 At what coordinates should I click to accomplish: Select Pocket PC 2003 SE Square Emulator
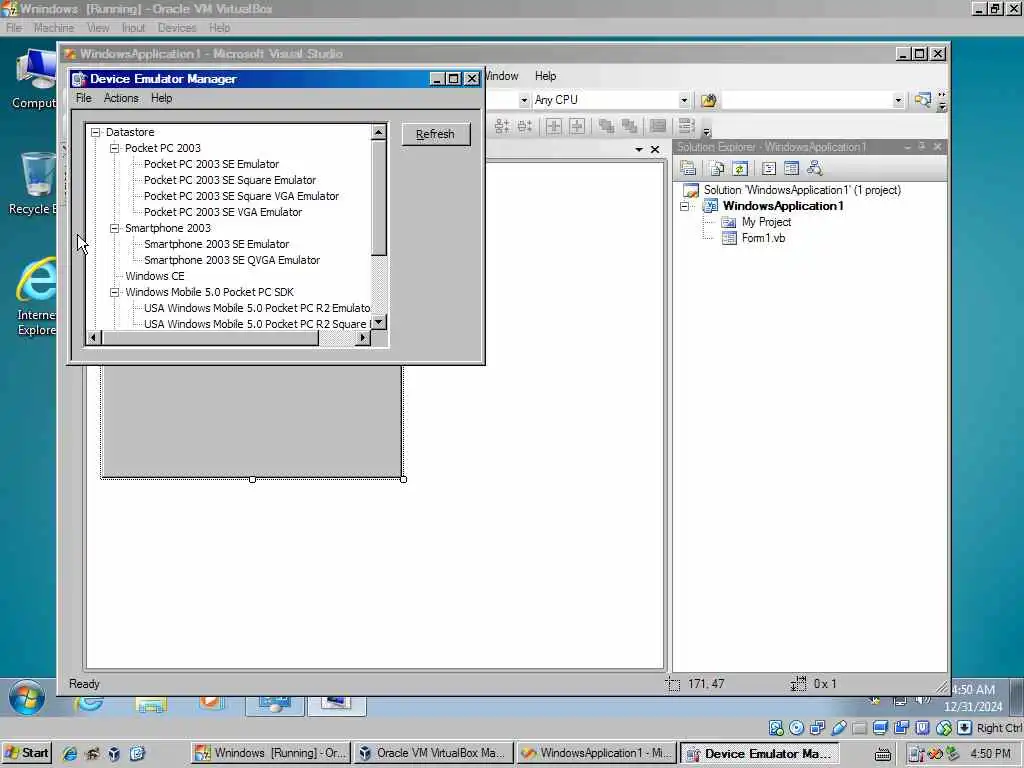tap(230, 180)
